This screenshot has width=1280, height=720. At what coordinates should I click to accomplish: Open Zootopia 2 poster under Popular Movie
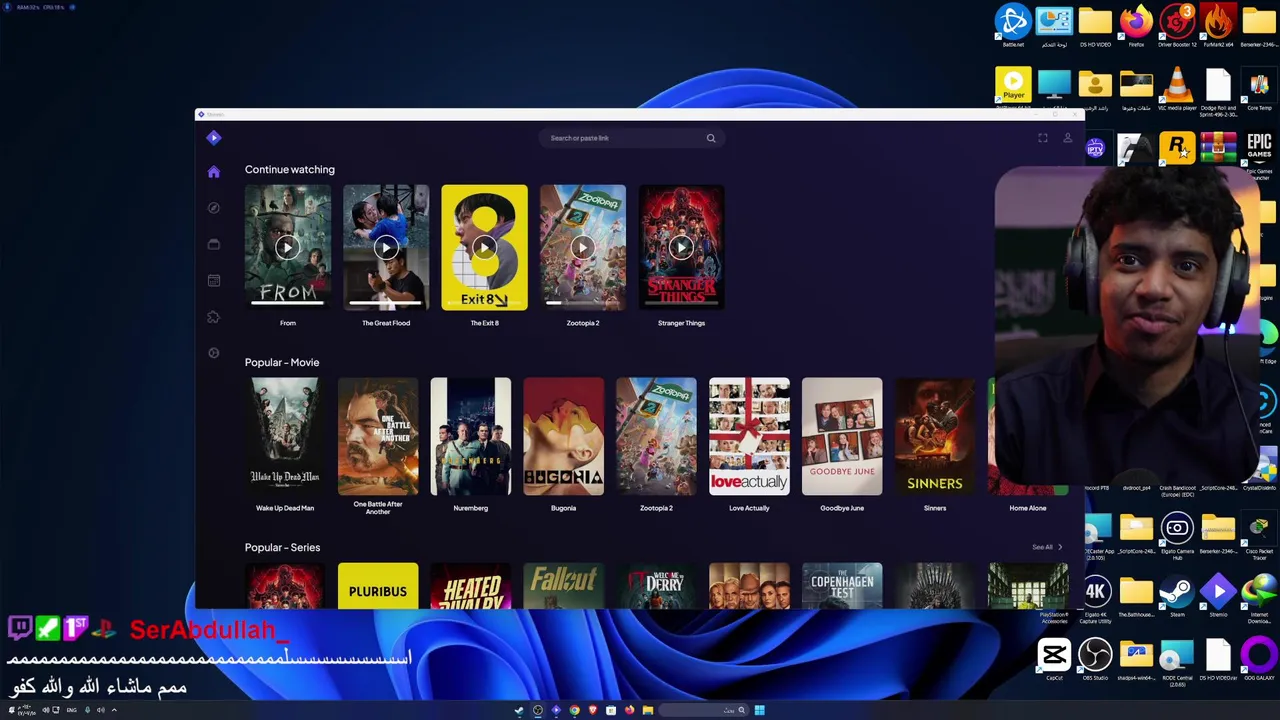[656, 436]
